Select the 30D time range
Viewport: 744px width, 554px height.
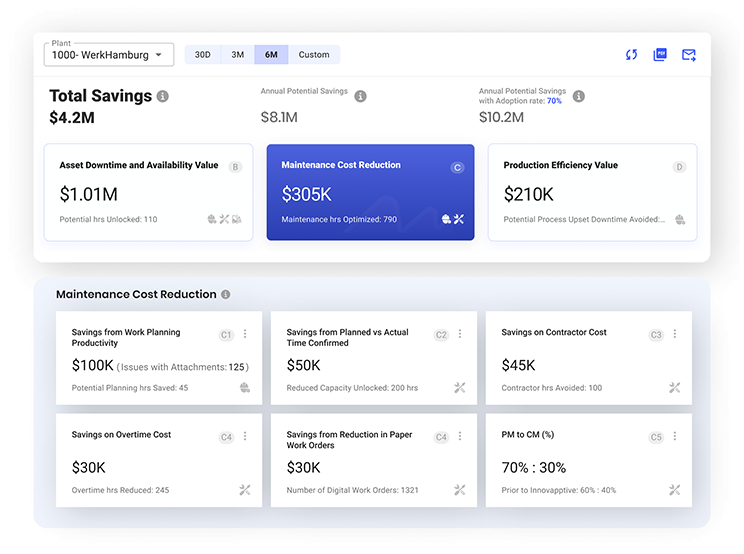click(x=202, y=55)
